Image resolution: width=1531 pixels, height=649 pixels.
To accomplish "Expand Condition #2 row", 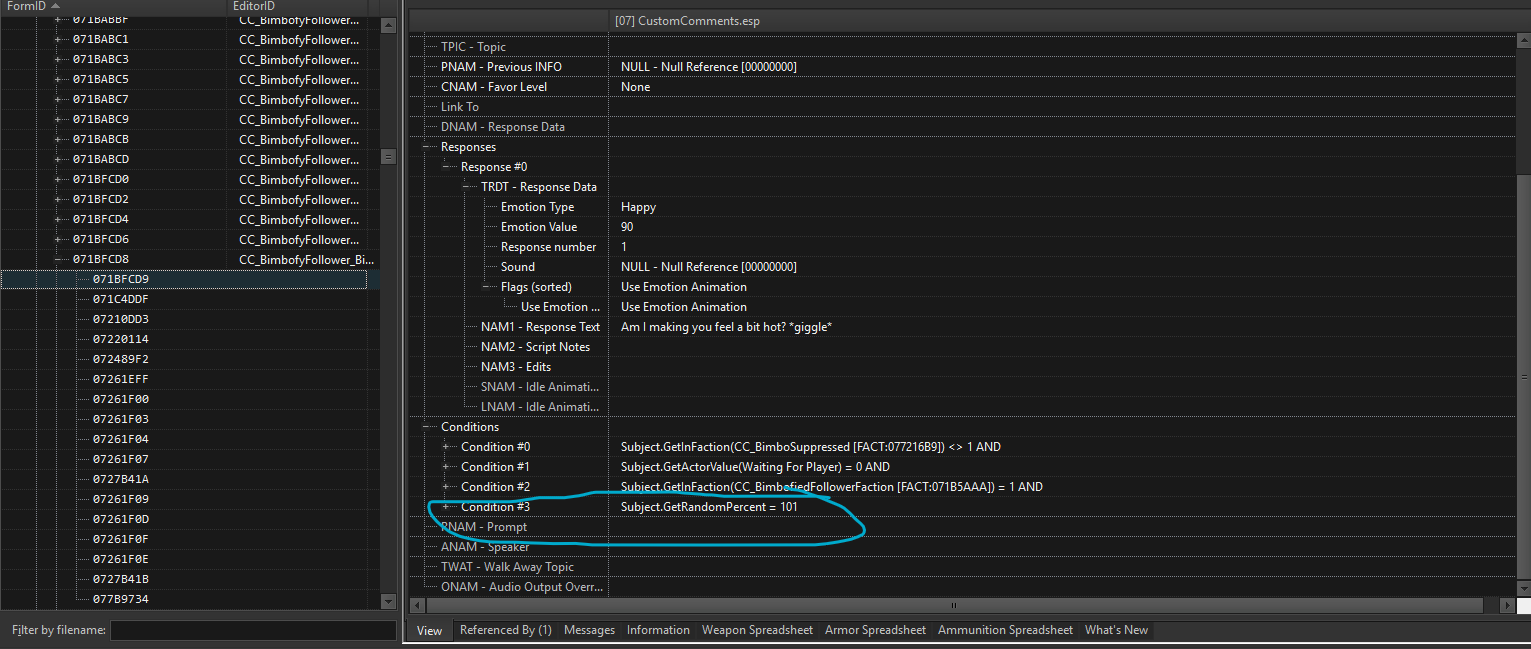I will pyautogui.click(x=446, y=487).
